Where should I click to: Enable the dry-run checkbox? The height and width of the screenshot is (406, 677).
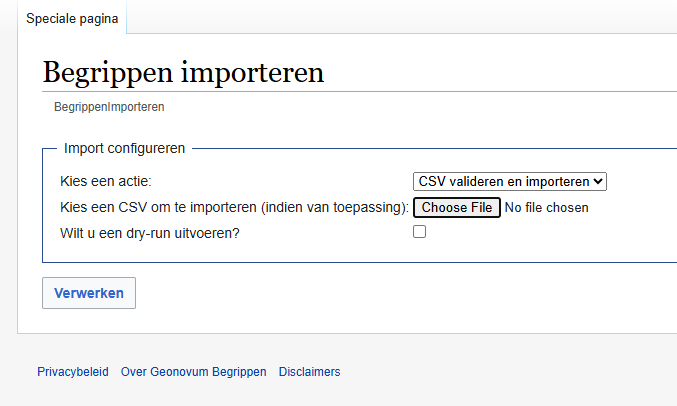tap(420, 232)
